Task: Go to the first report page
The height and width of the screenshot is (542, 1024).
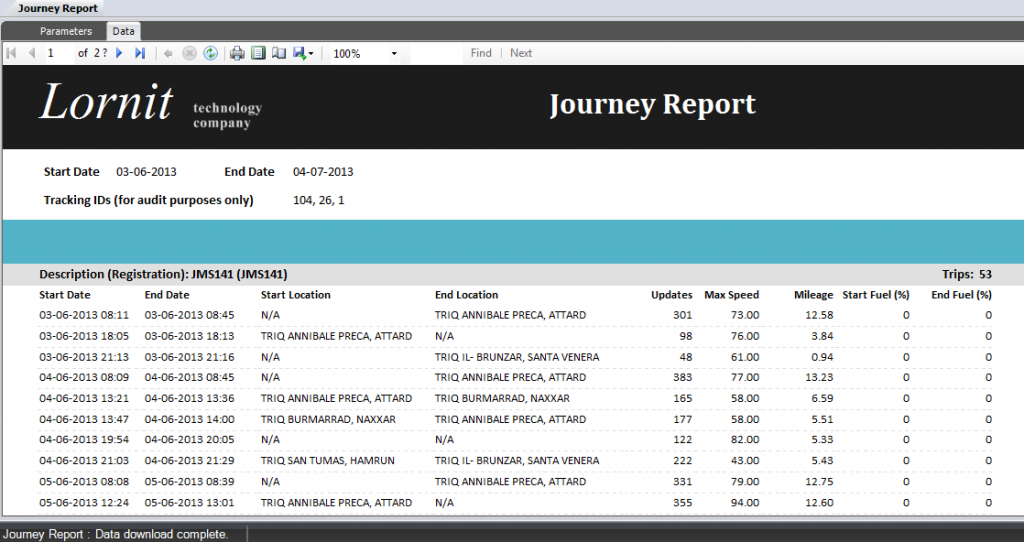Action: 12,53
